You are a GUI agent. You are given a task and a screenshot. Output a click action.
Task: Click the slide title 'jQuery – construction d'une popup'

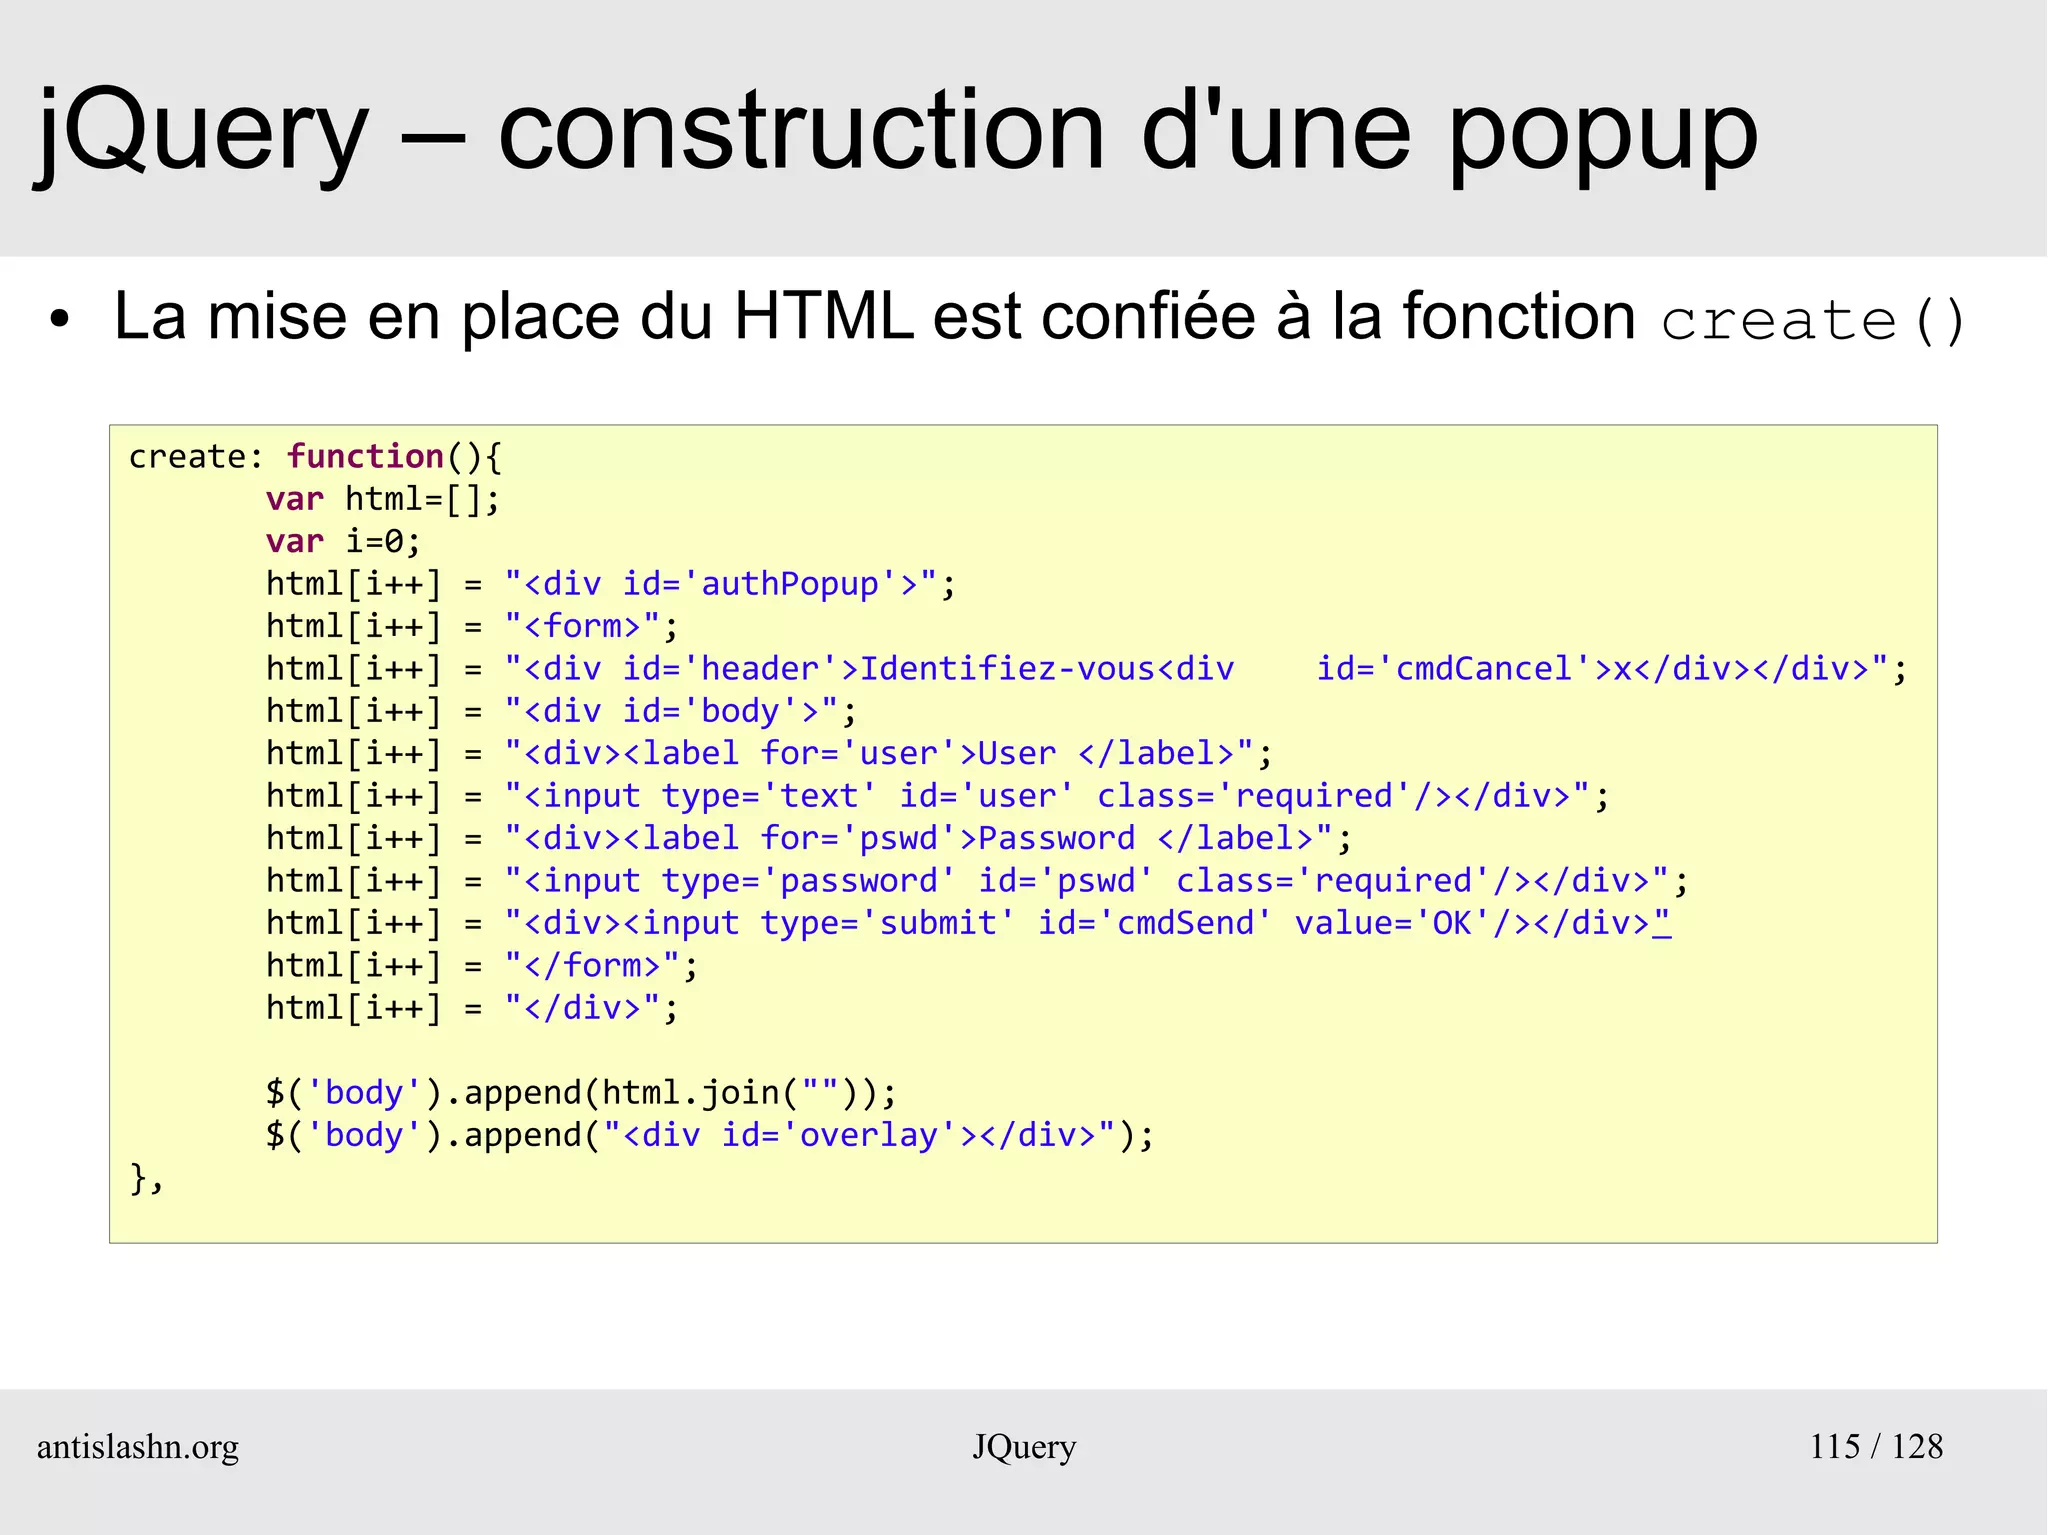point(896,131)
